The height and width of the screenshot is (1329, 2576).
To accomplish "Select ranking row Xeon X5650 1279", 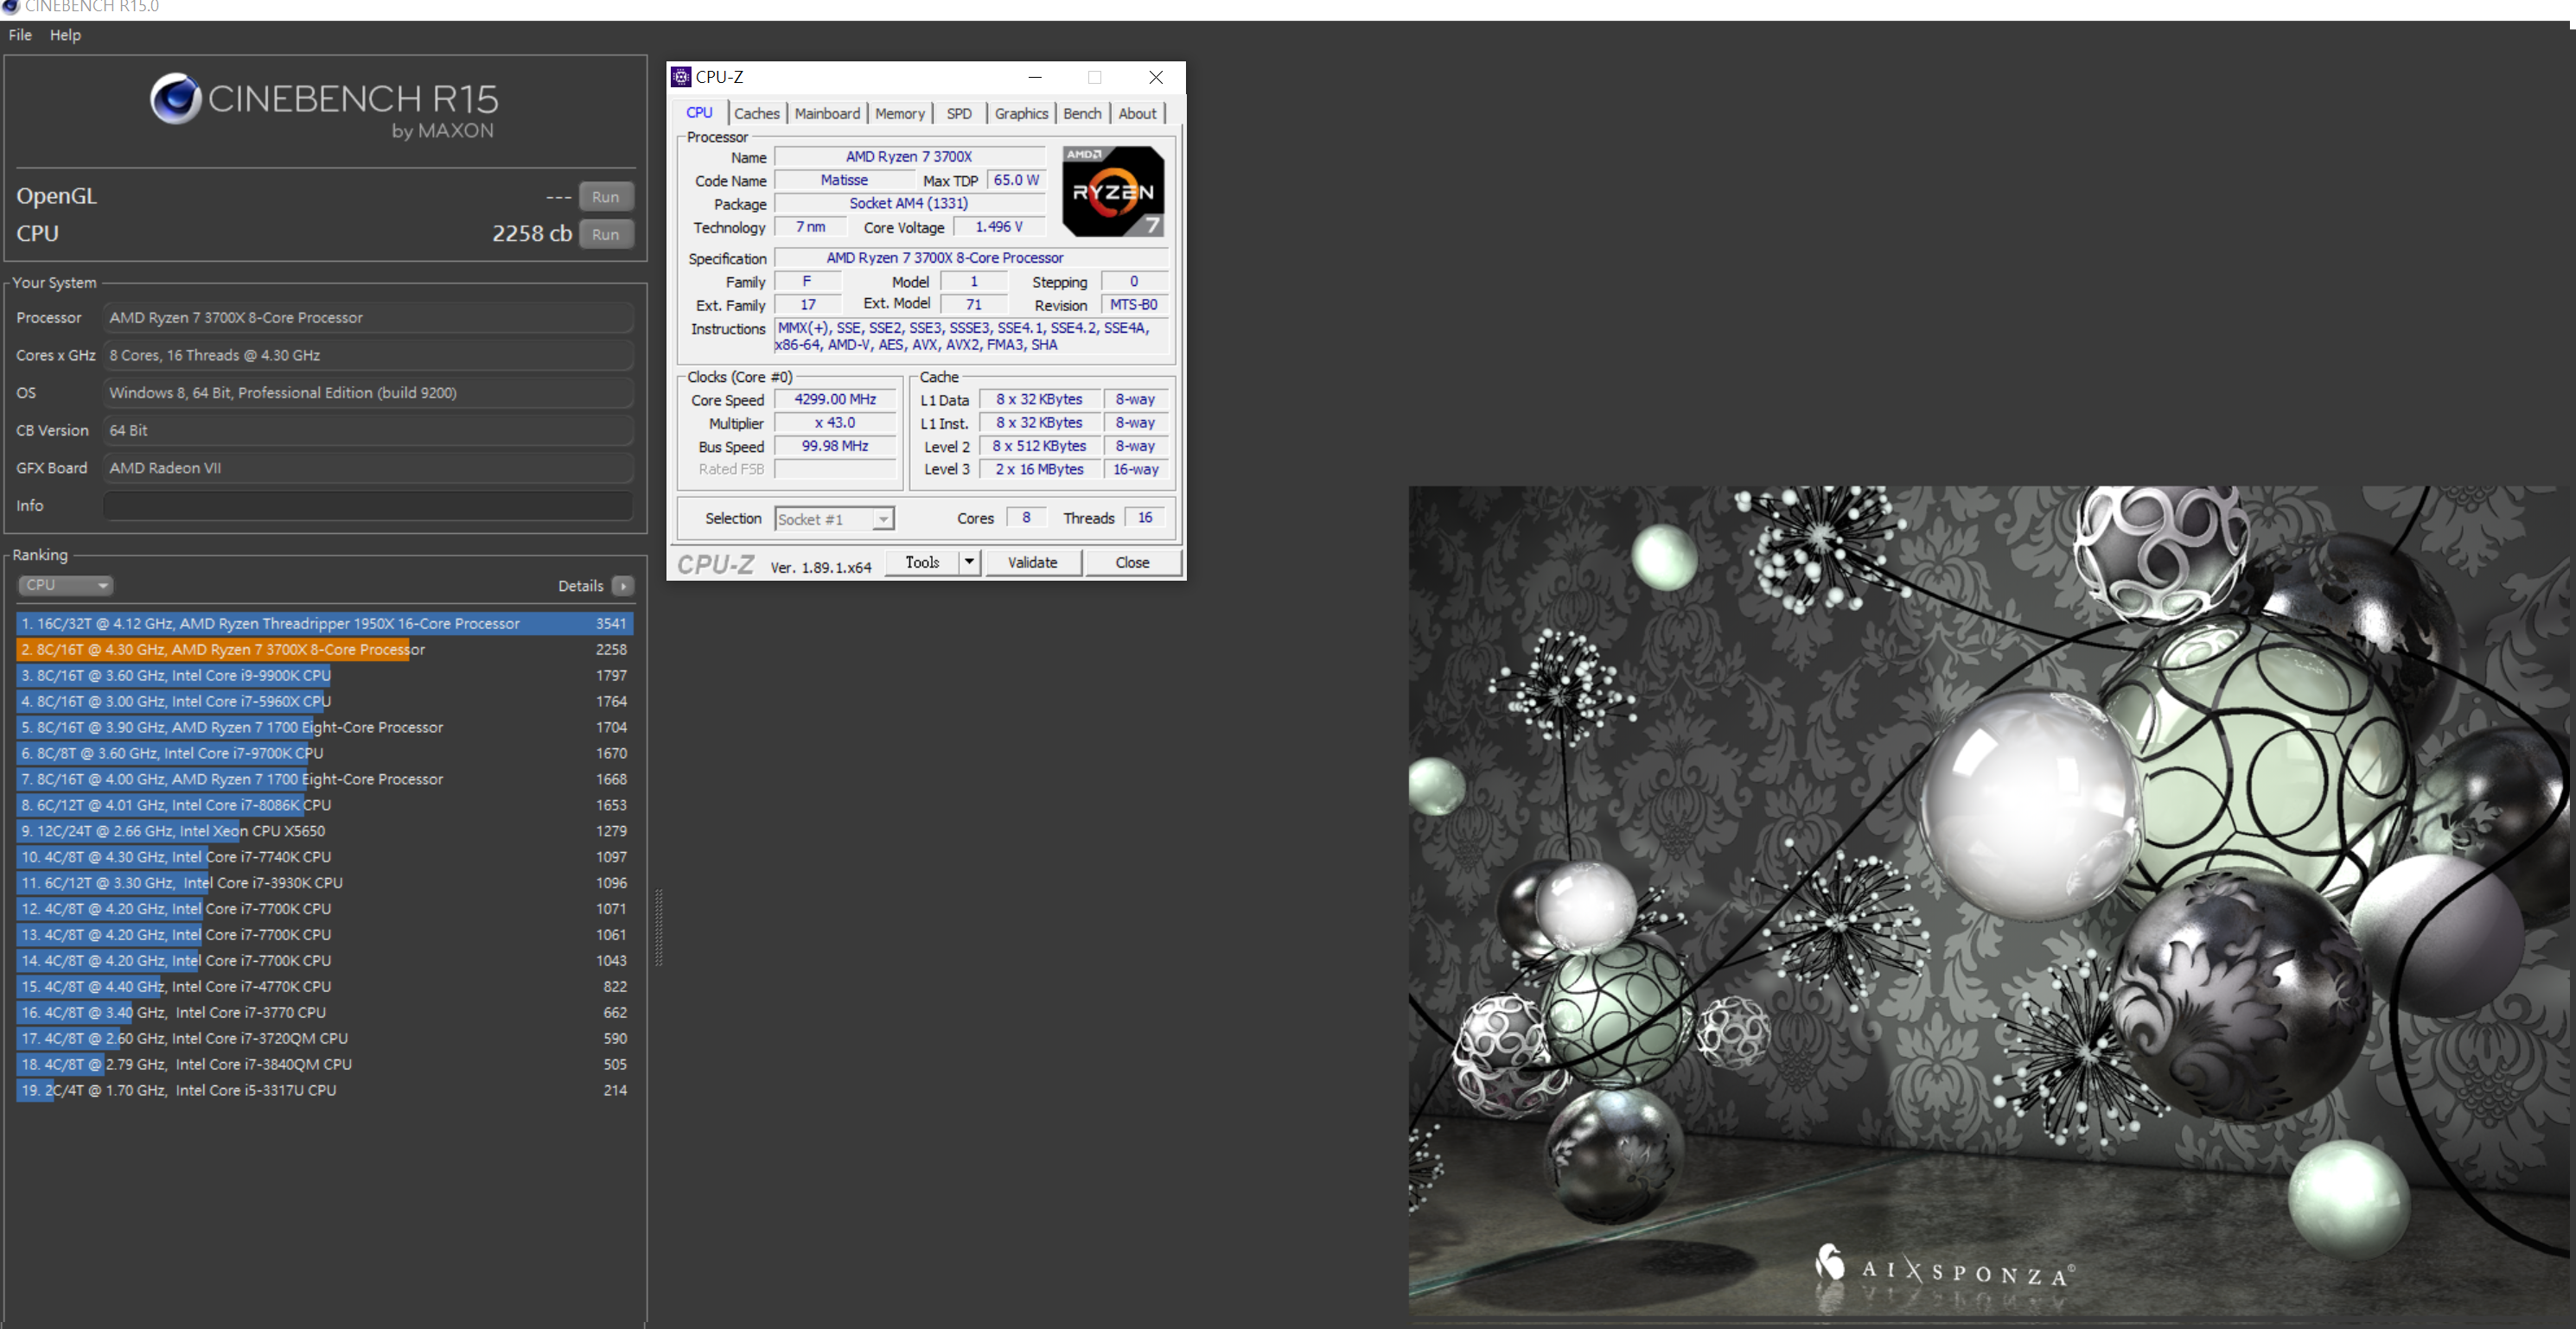I will [324, 832].
